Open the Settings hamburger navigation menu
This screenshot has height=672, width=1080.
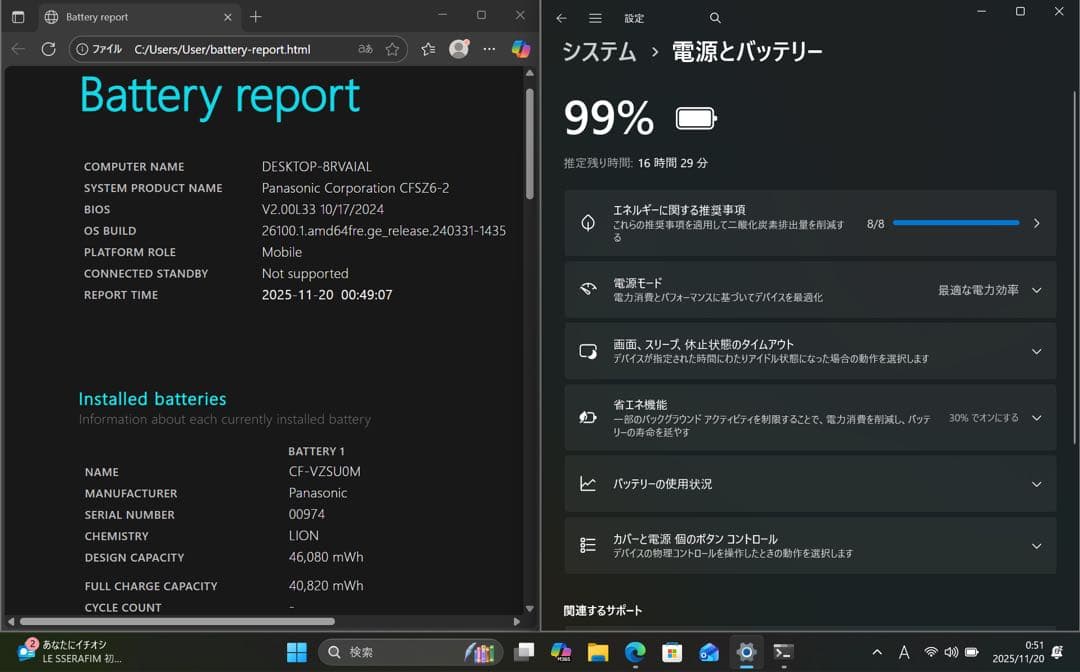tap(596, 18)
